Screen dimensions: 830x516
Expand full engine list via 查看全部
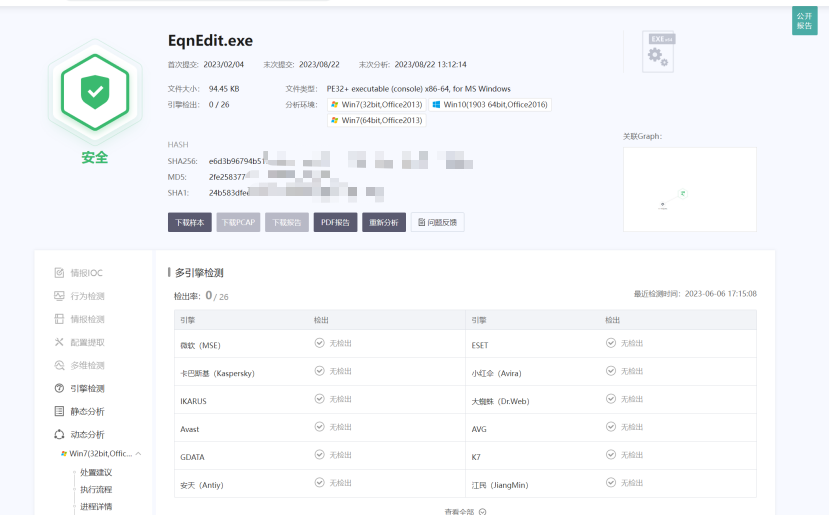point(465,511)
